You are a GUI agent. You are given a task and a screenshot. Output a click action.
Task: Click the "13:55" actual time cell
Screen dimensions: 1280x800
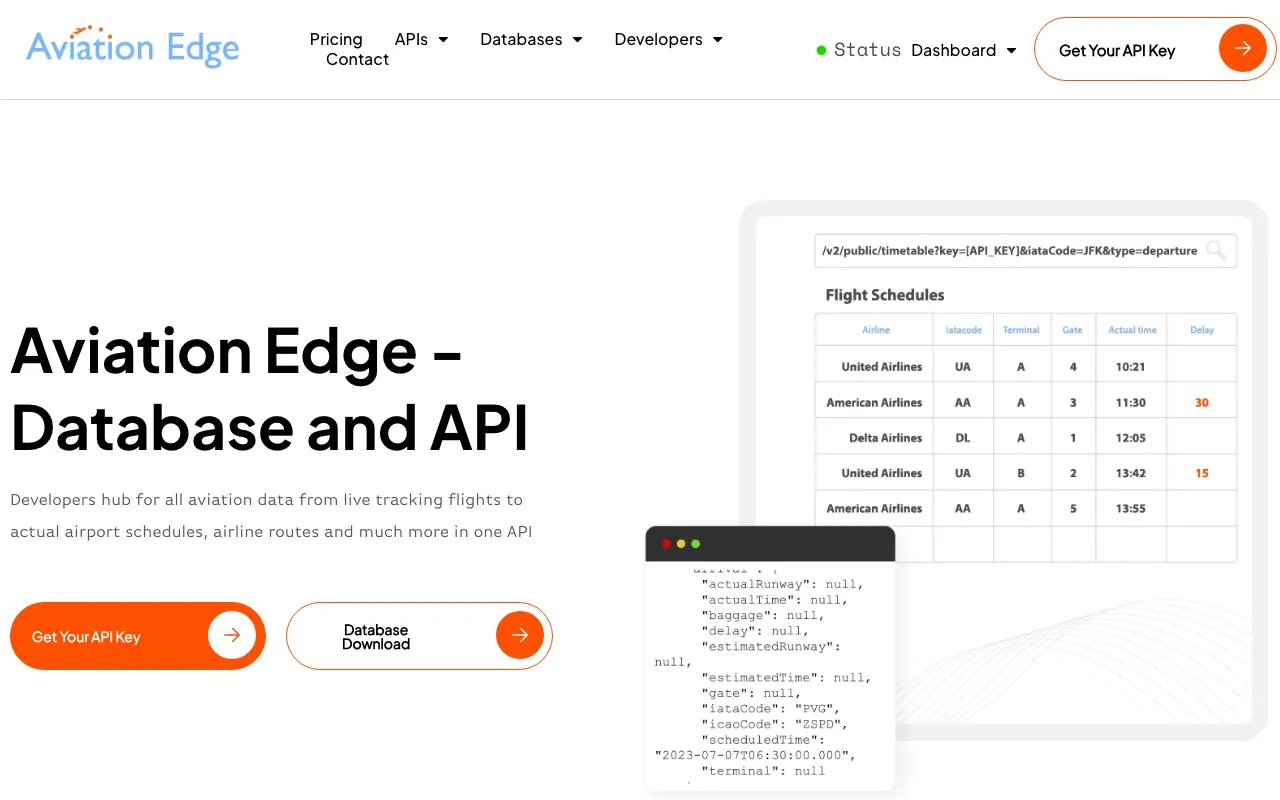(1131, 509)
